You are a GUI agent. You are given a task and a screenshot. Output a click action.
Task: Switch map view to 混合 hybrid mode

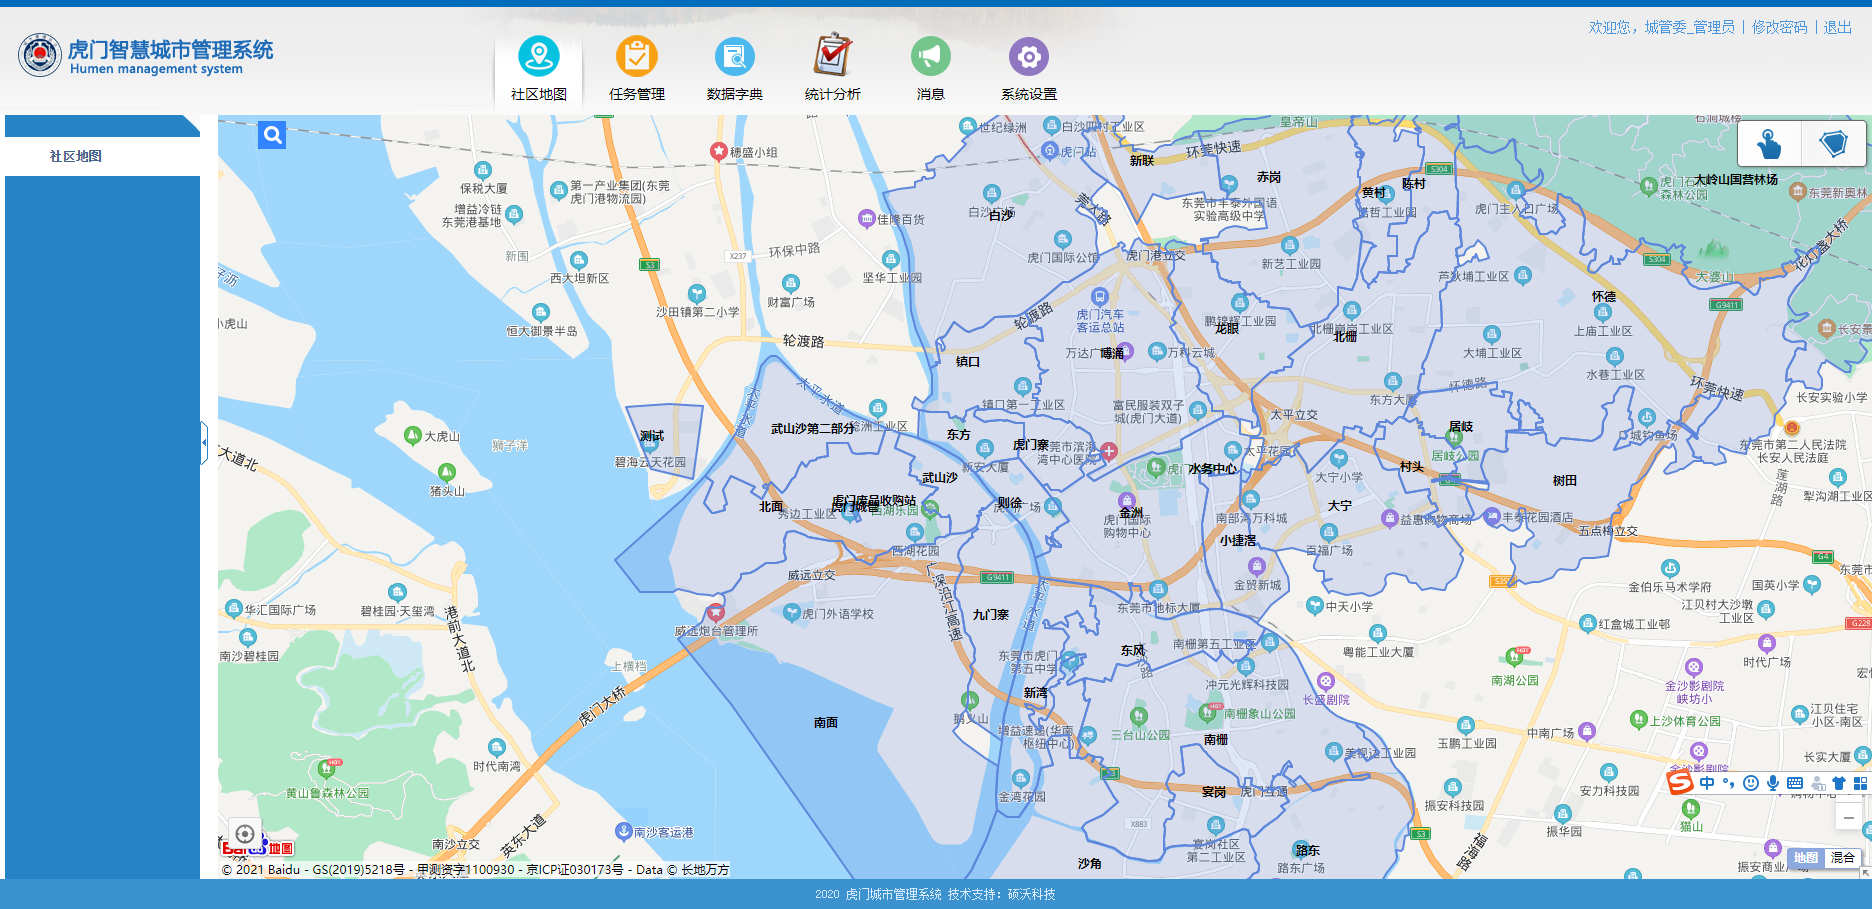[1843, 858]
